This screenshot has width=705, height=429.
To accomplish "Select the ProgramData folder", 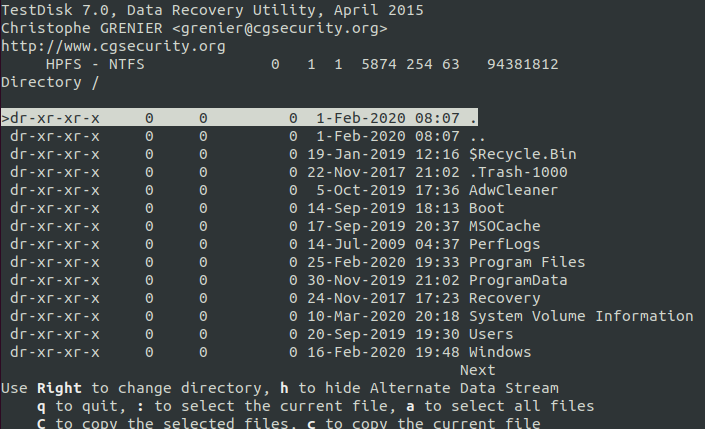I will (517, 280).
